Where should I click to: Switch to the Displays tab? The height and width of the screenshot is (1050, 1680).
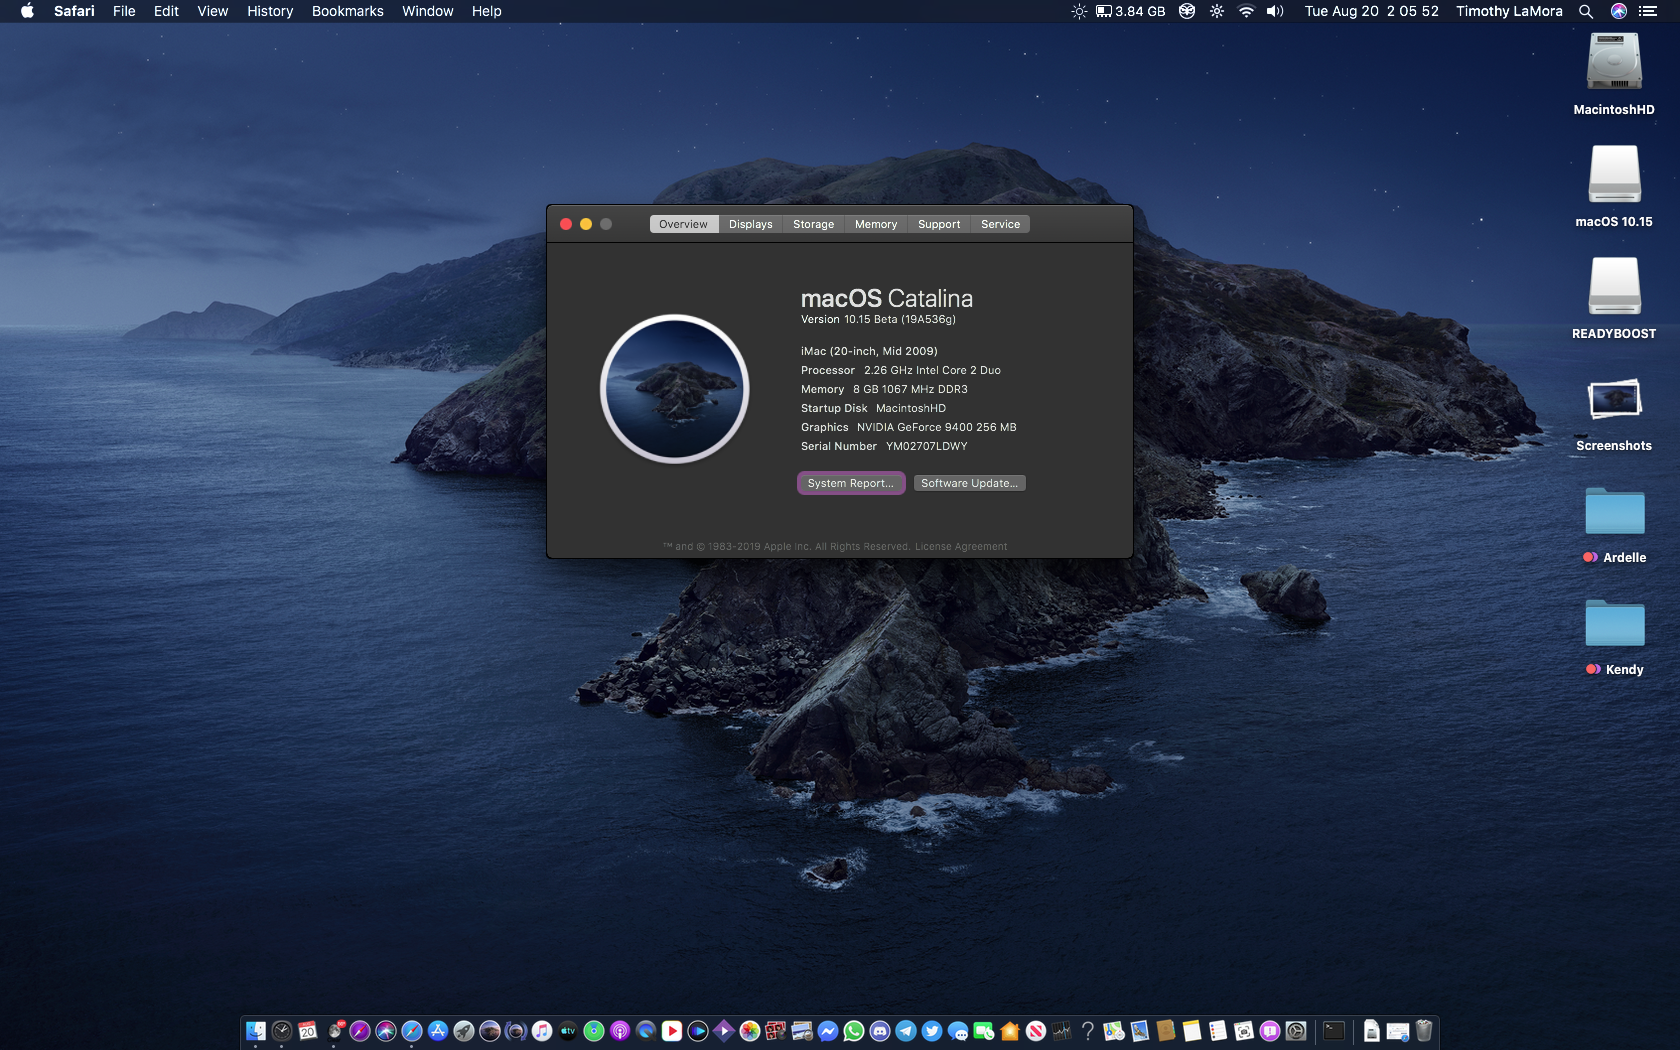pos(750,224)
